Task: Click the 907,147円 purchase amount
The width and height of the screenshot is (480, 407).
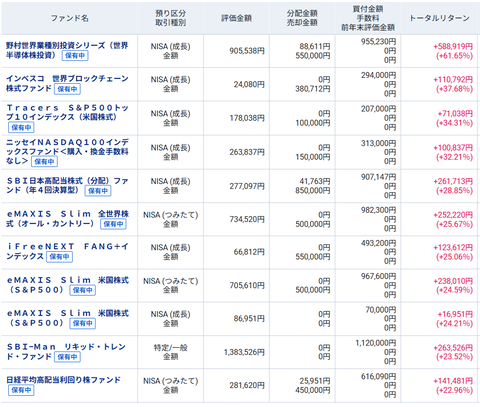Action: [378, 177]
